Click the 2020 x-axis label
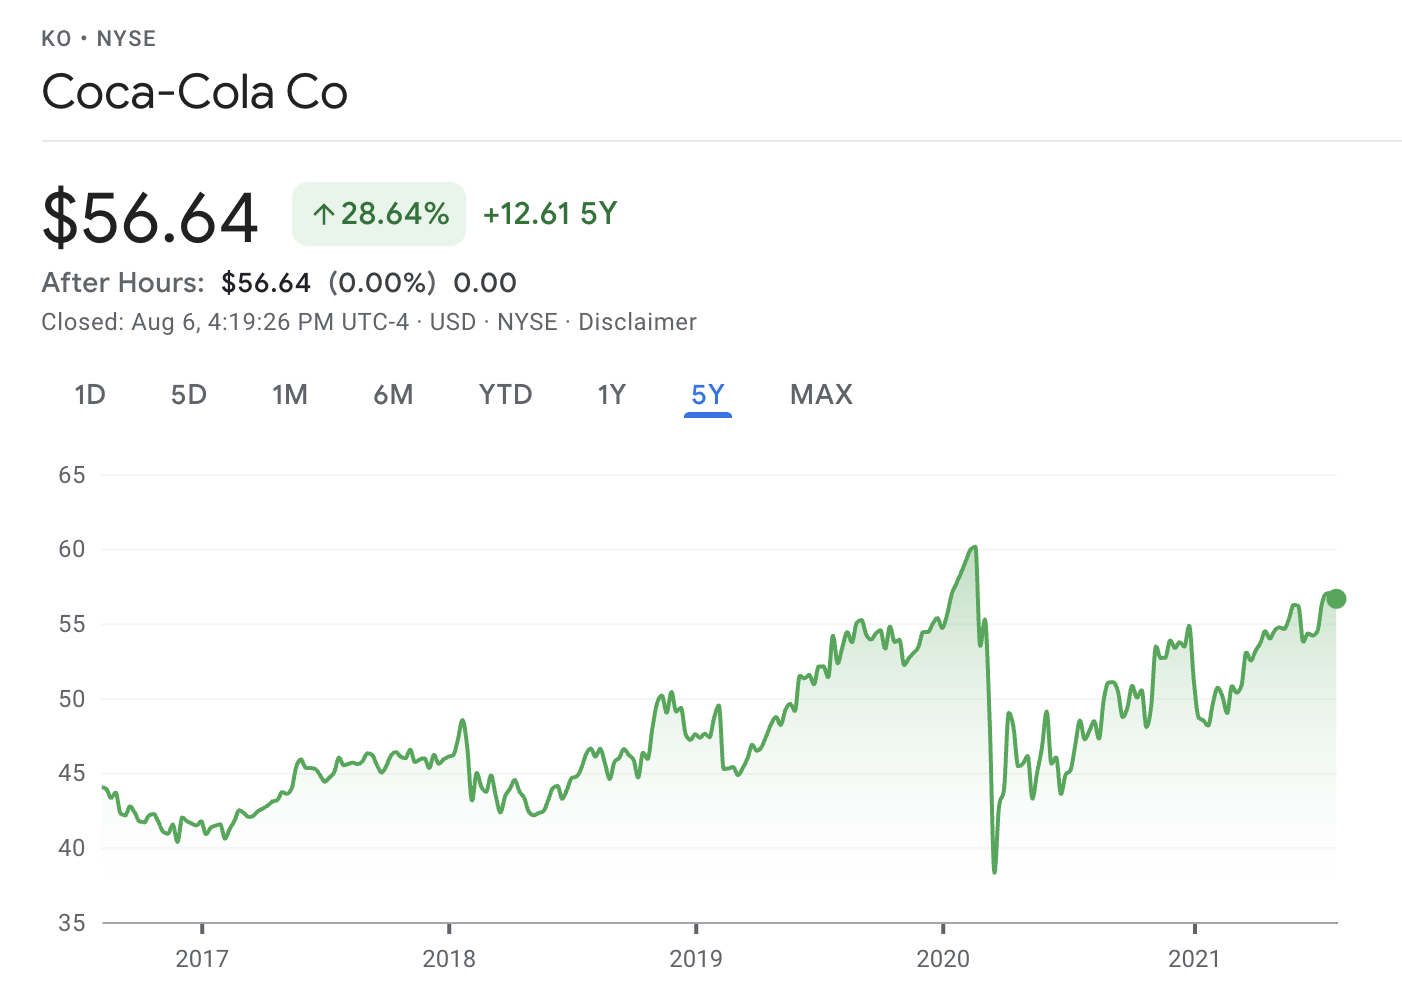The width and height of the screenshot is (1402, 1000). pyautogui.click(x=943, y=959)
